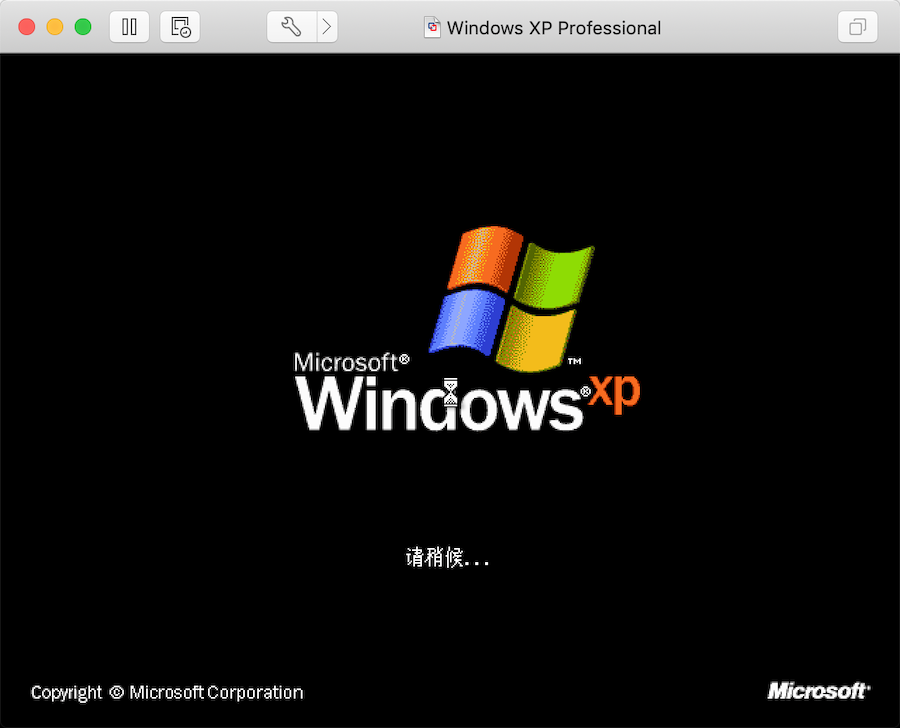900x728 pixels.
Task: Click the red close window button
Action: [x=26, y=27]
